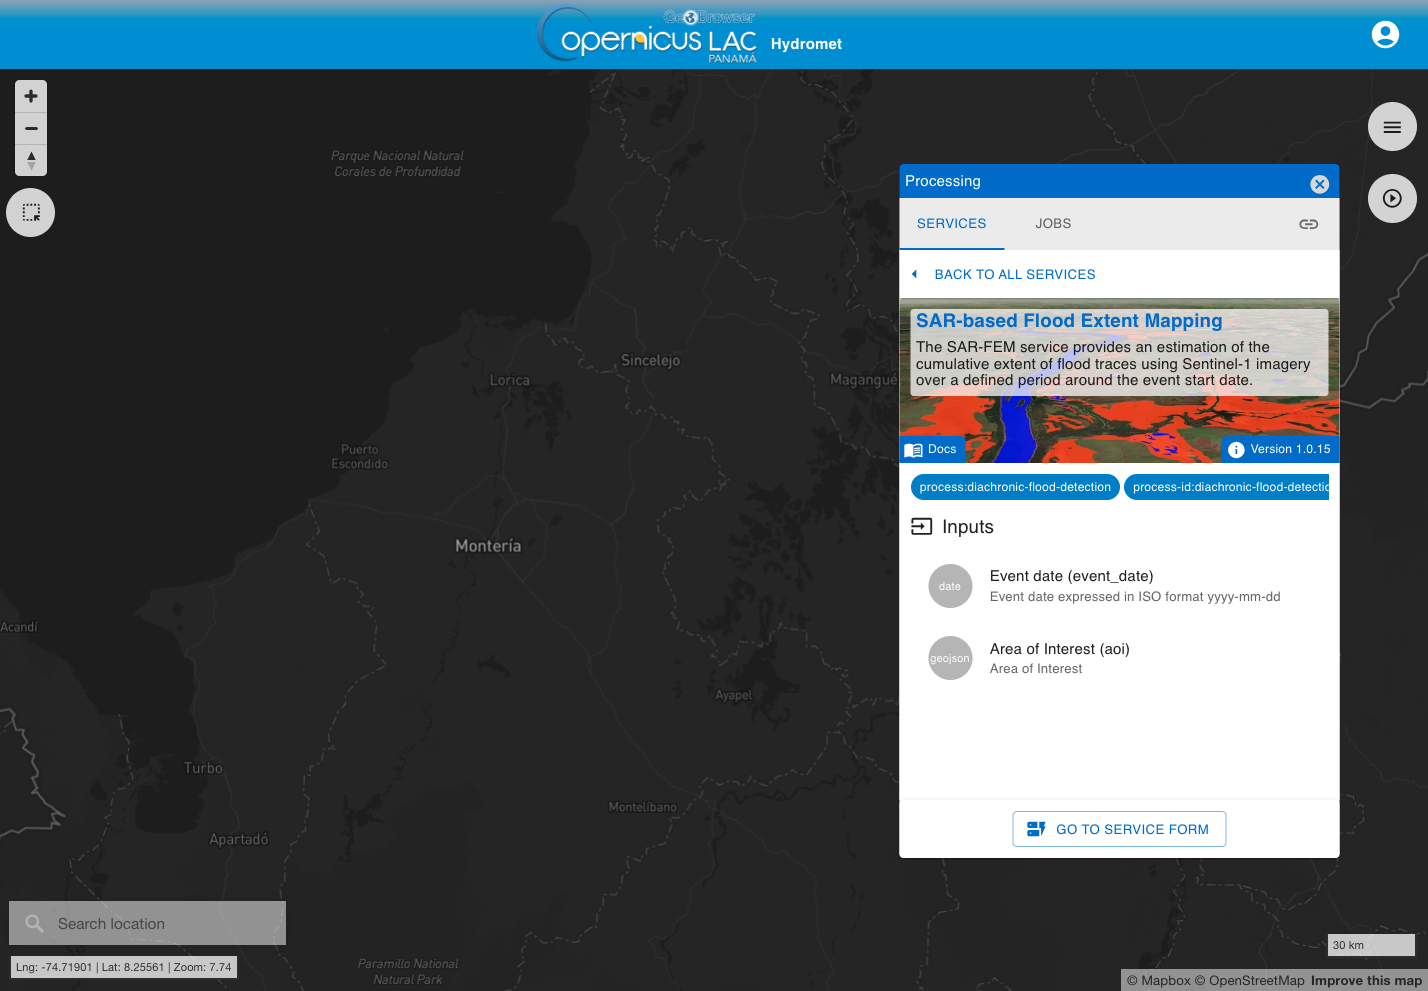Activate the area selection tool
Screen dimensions: 1428x991
pos(31,213)
